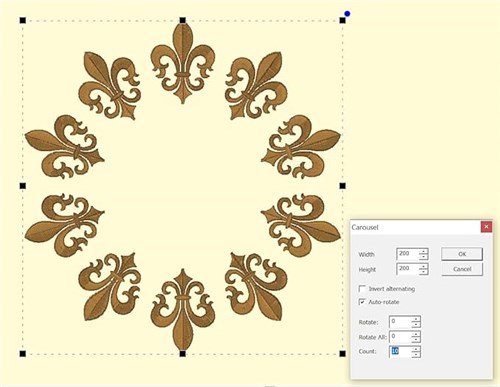Screen dimensions: 500x387
Task: Close the Carousel dialog window
Action: (x=486, y=227)
